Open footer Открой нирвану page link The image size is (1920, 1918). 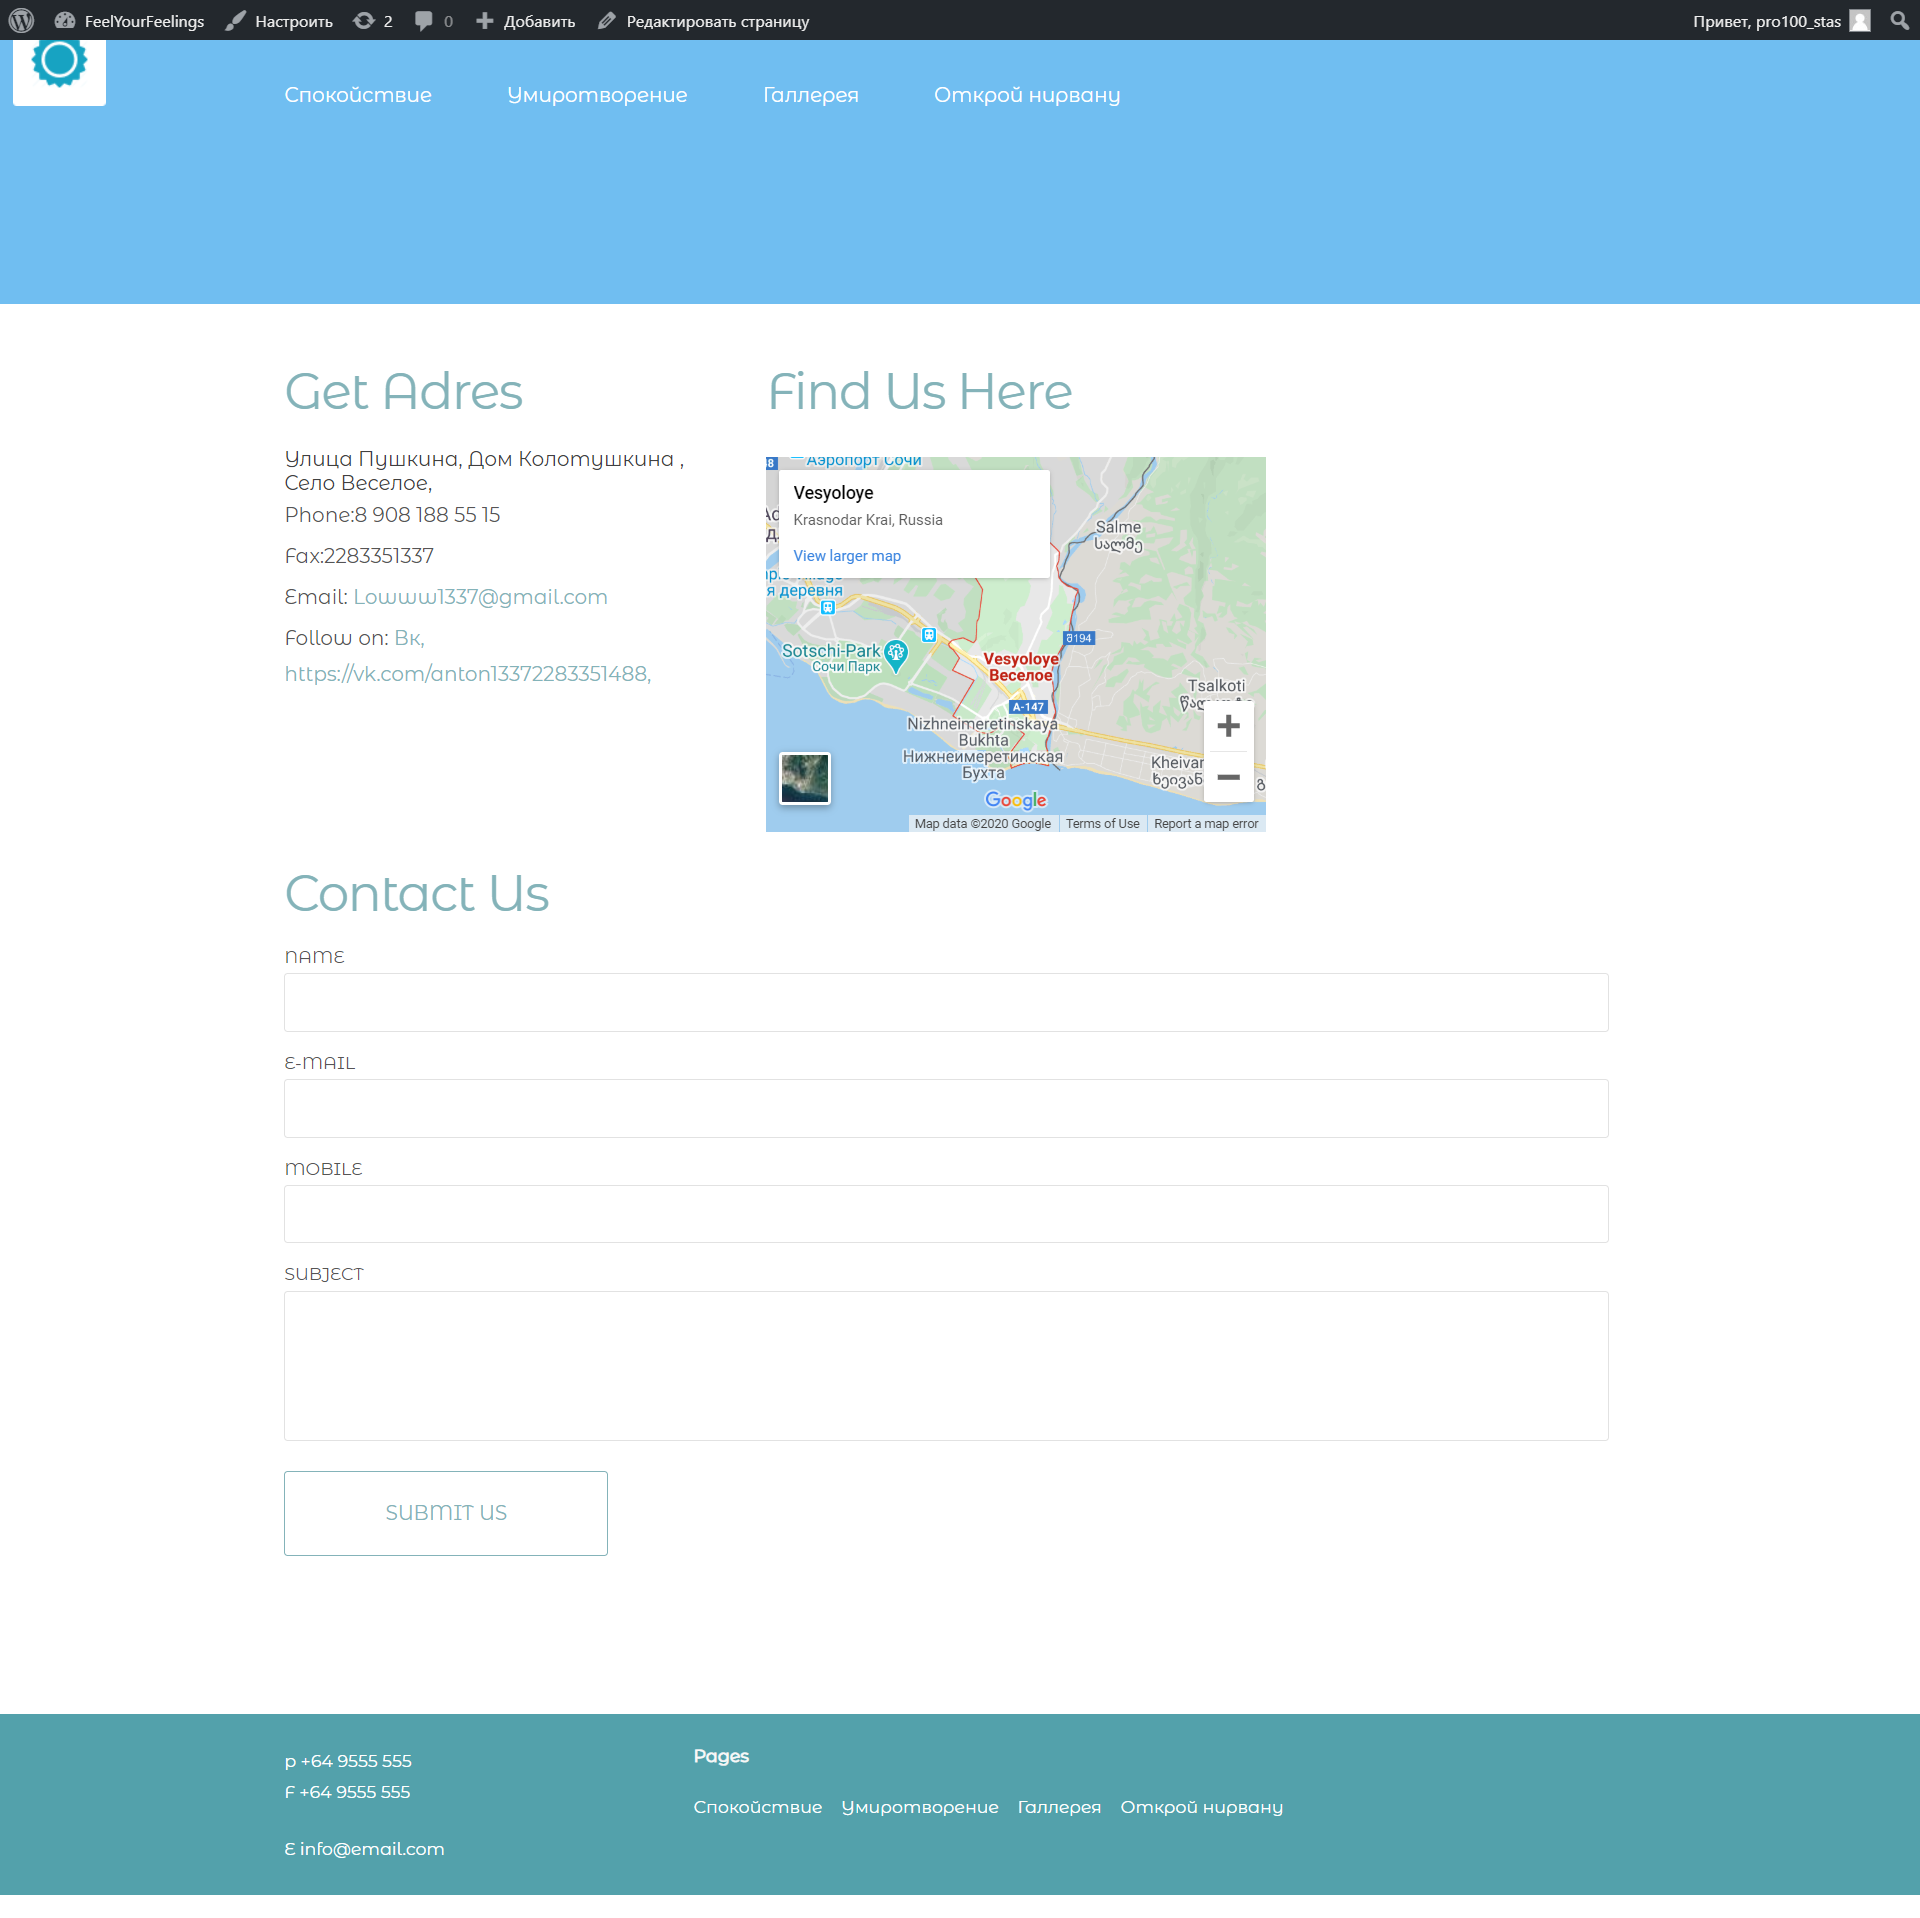(1201, 1807)
